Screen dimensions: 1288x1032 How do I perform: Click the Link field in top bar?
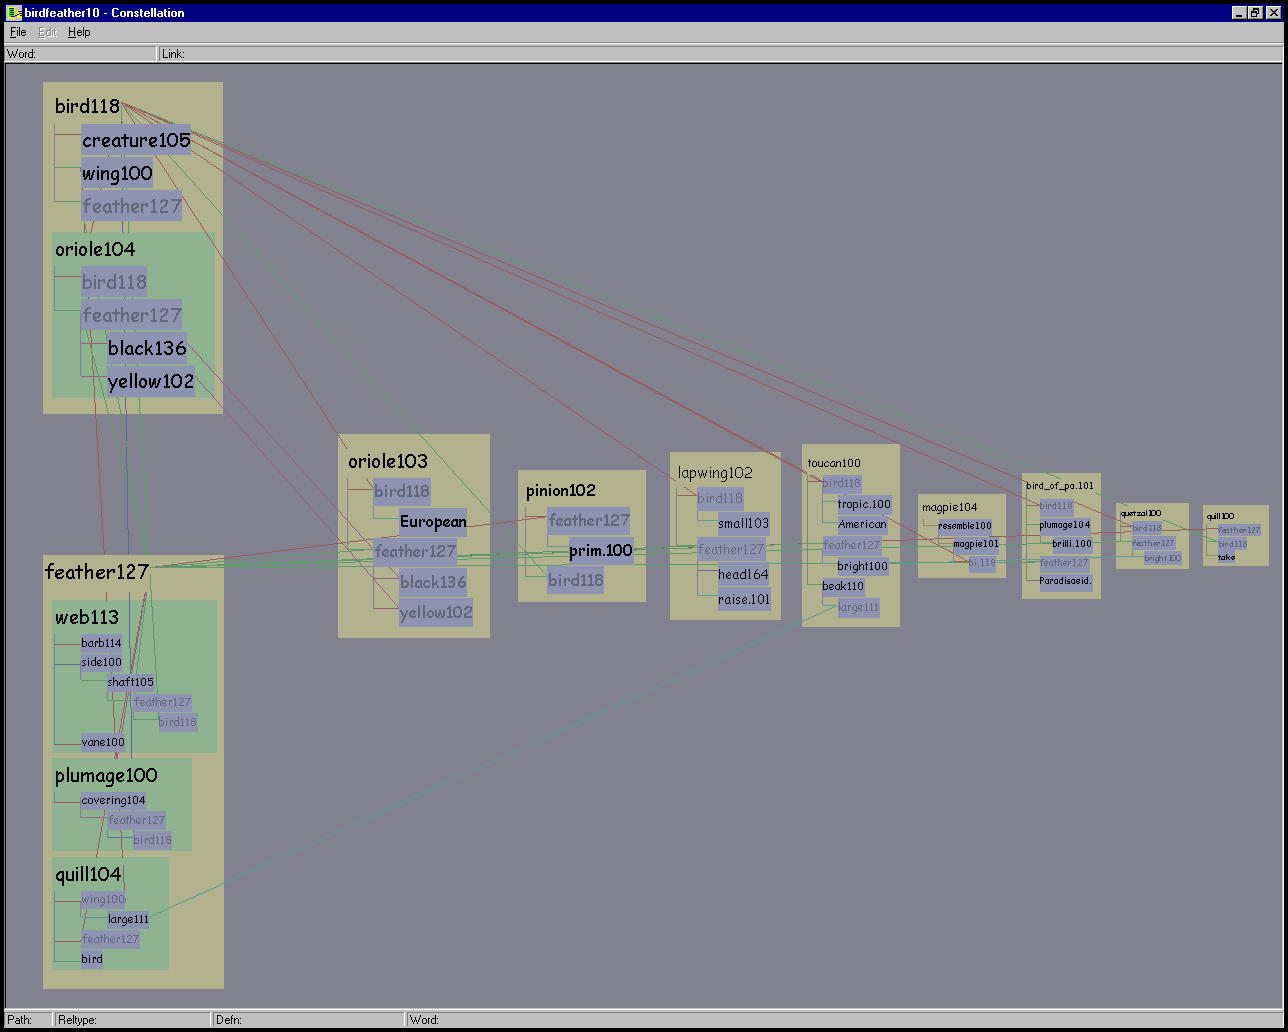pos(700,54)
